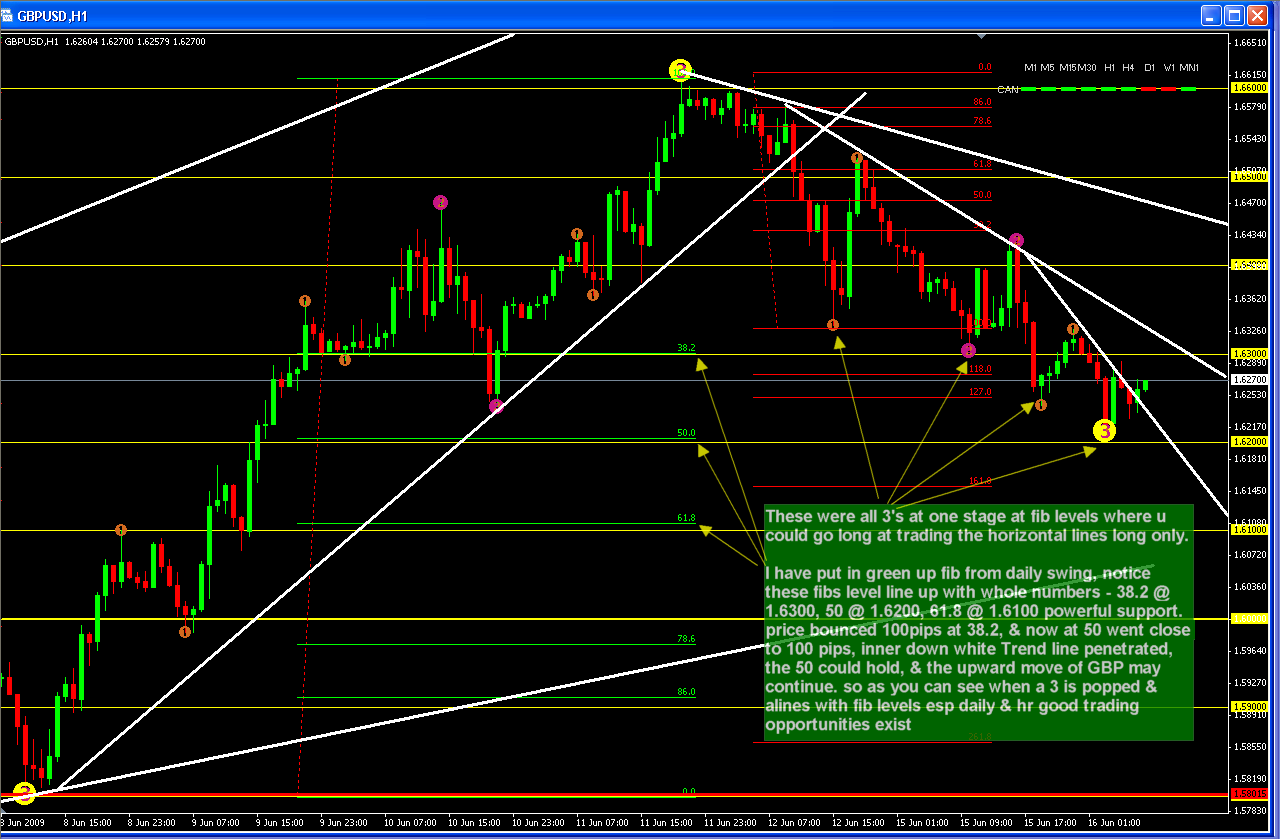
Task: Select the yellow 1.59000 price tag
Action: [x=1250, y=706]
